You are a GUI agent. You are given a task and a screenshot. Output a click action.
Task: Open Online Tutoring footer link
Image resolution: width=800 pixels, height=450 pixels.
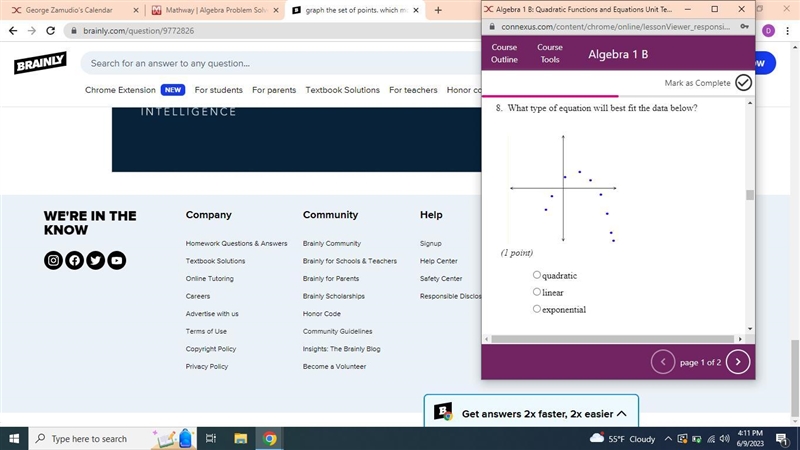210,279
